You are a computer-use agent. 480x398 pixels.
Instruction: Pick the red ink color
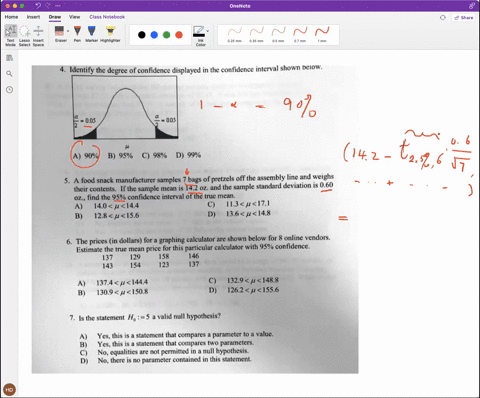point(179,35)
